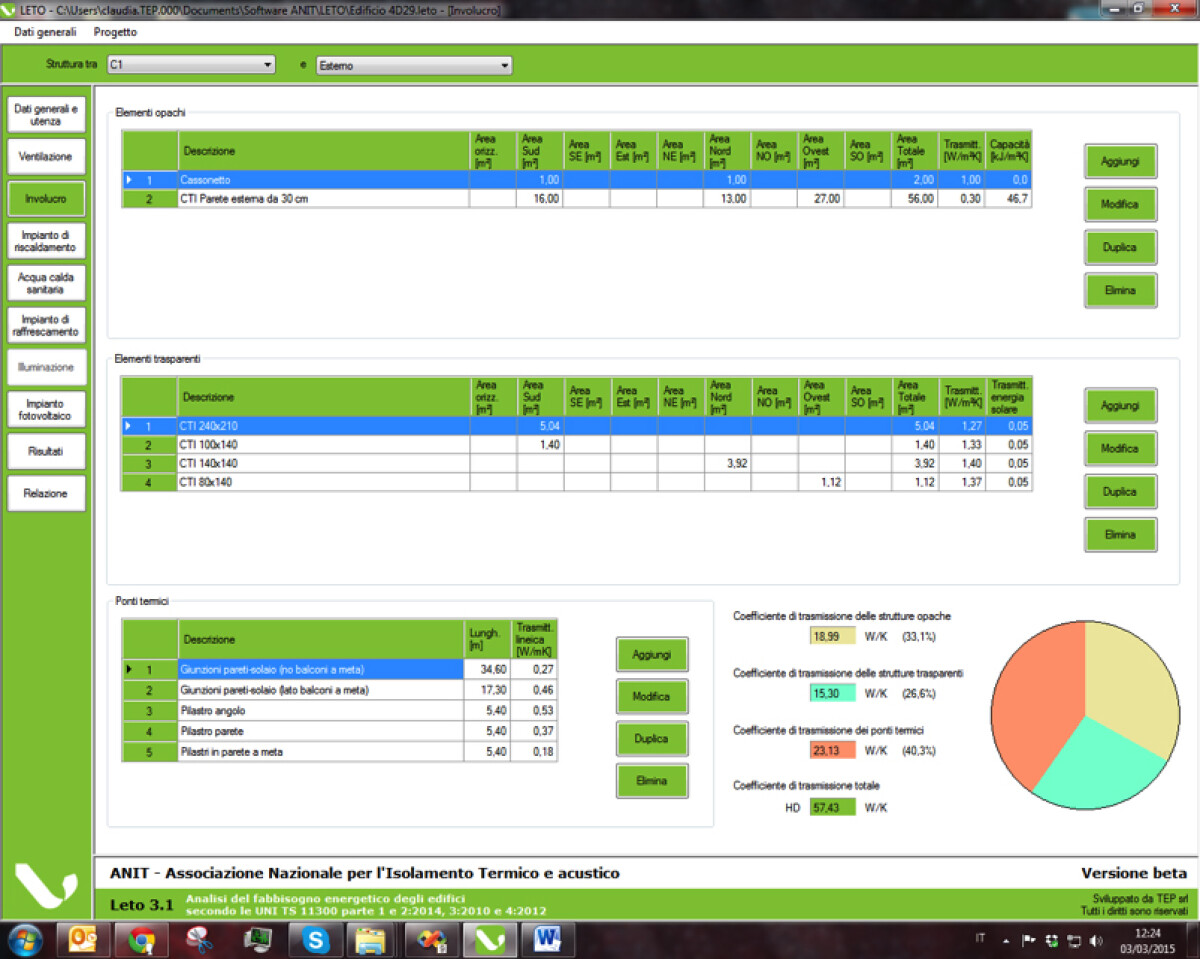Click the volume speaker tray icon
Image resolution: width=1200 pixels, height=959 pixels.
tap(1097, 941)
